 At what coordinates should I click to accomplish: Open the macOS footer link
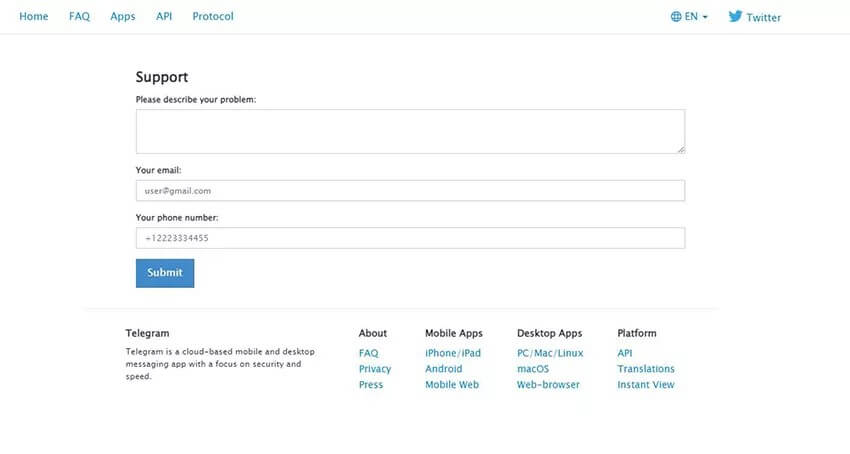[x=533, y=369]
